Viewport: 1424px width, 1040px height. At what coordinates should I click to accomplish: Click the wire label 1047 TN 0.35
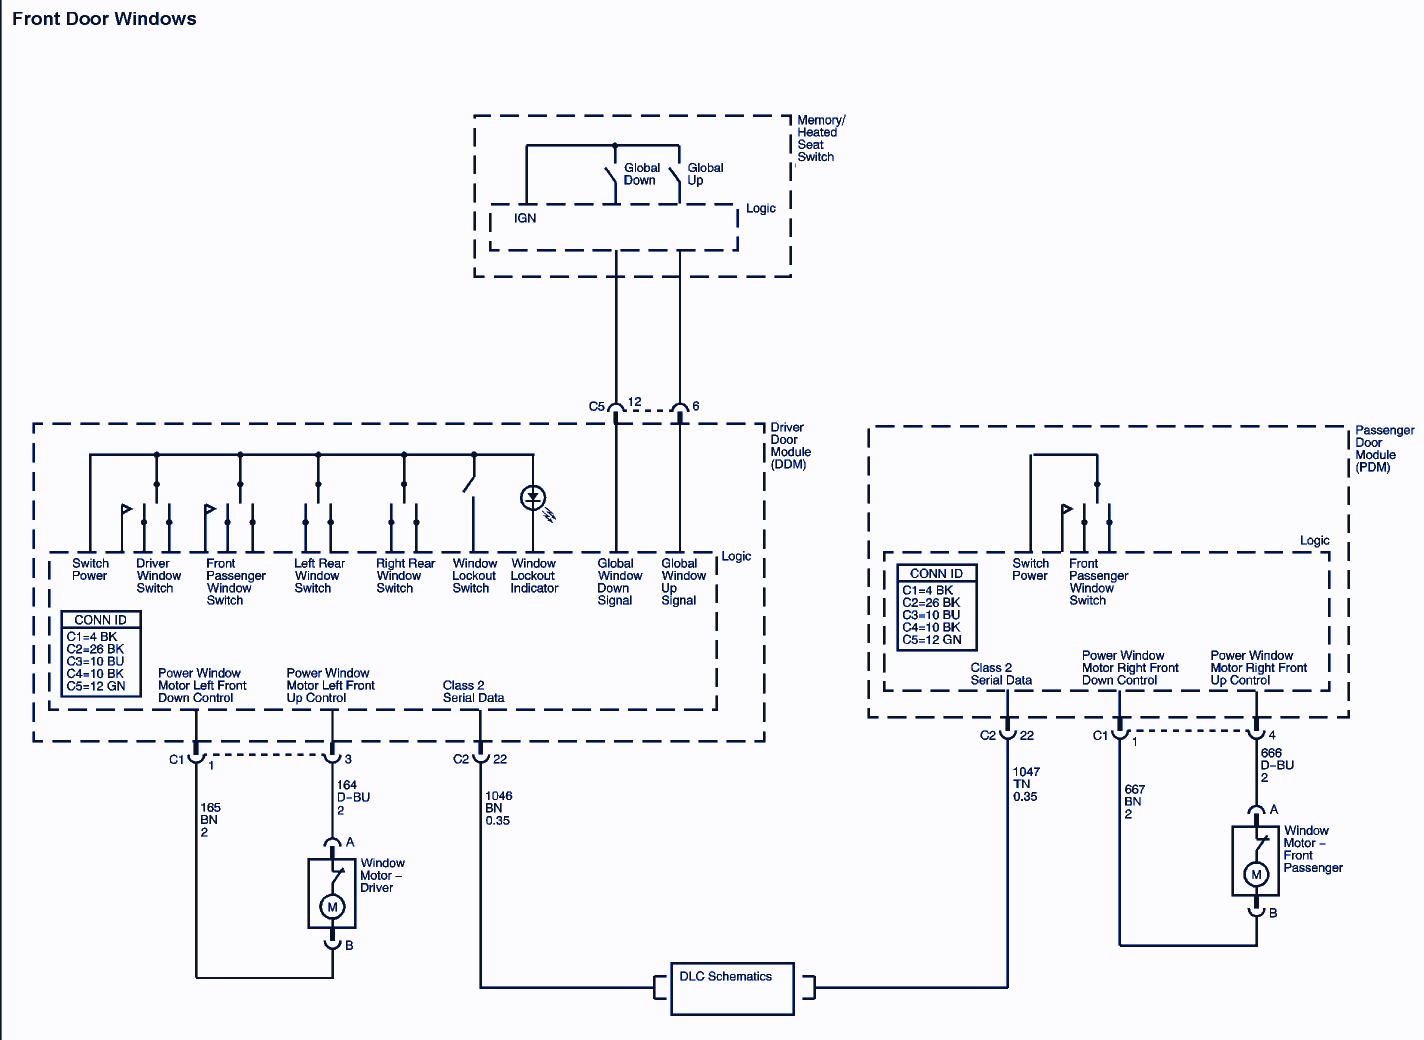click(x=1026, y=784)
